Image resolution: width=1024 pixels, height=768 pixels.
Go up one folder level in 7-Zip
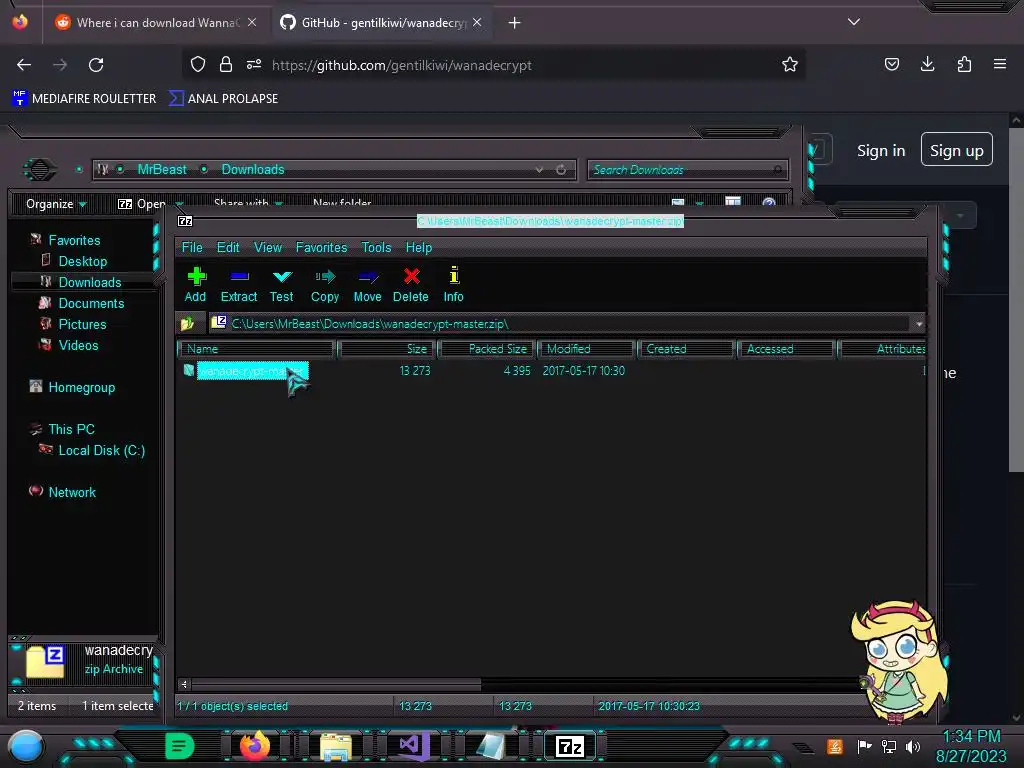tap(188, 323)
